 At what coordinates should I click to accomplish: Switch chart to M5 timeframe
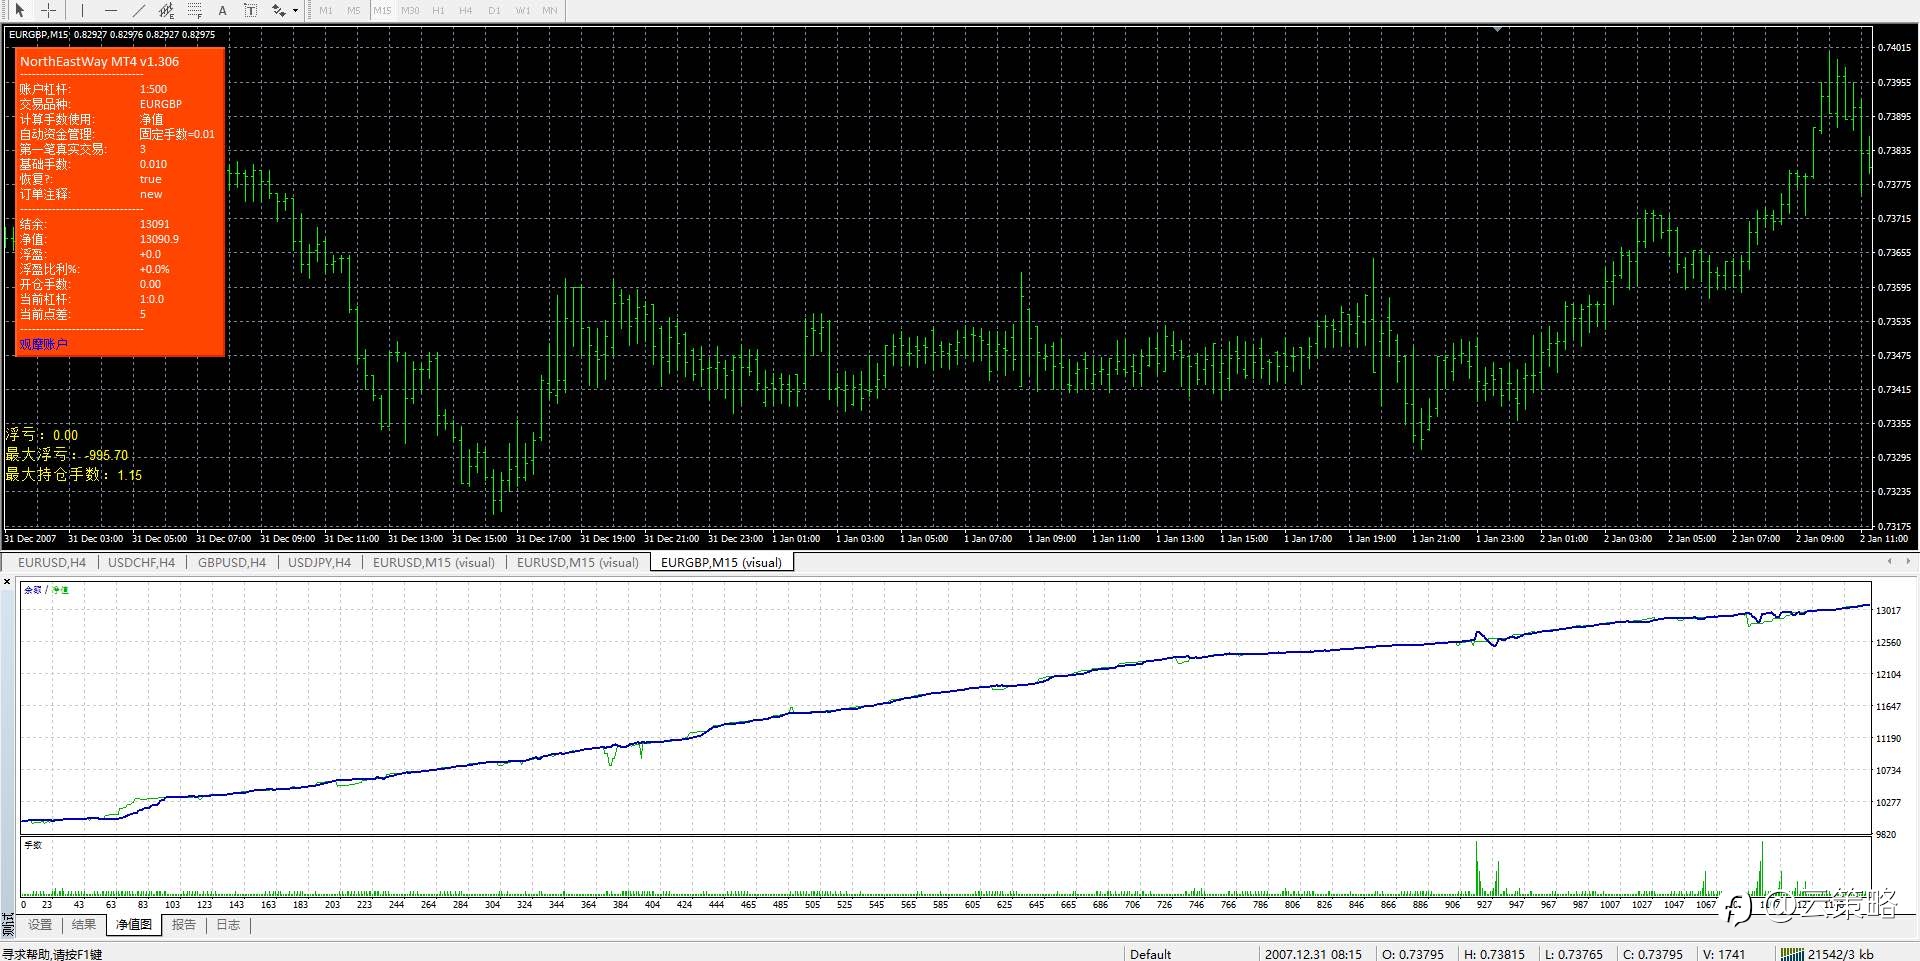point(353,10)
